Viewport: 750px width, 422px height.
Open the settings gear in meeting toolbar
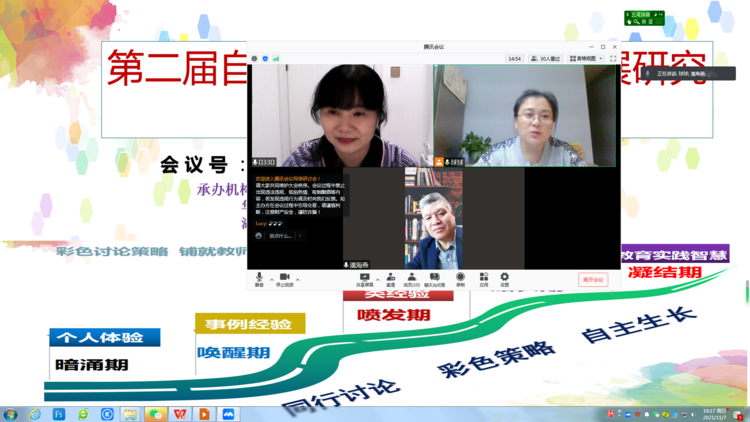point(505,278)
